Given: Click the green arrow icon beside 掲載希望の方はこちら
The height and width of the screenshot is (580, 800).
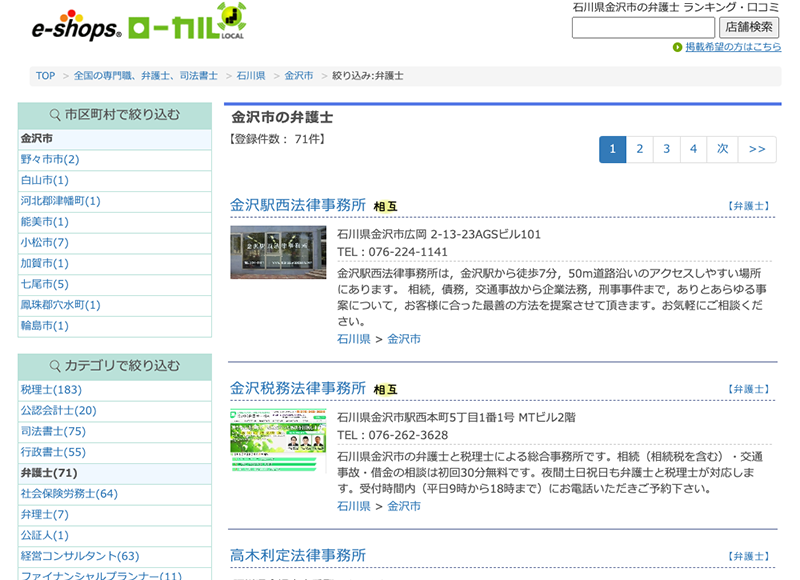Looking at the screenshot, I should pyautogui.click(x=677, y=47).
